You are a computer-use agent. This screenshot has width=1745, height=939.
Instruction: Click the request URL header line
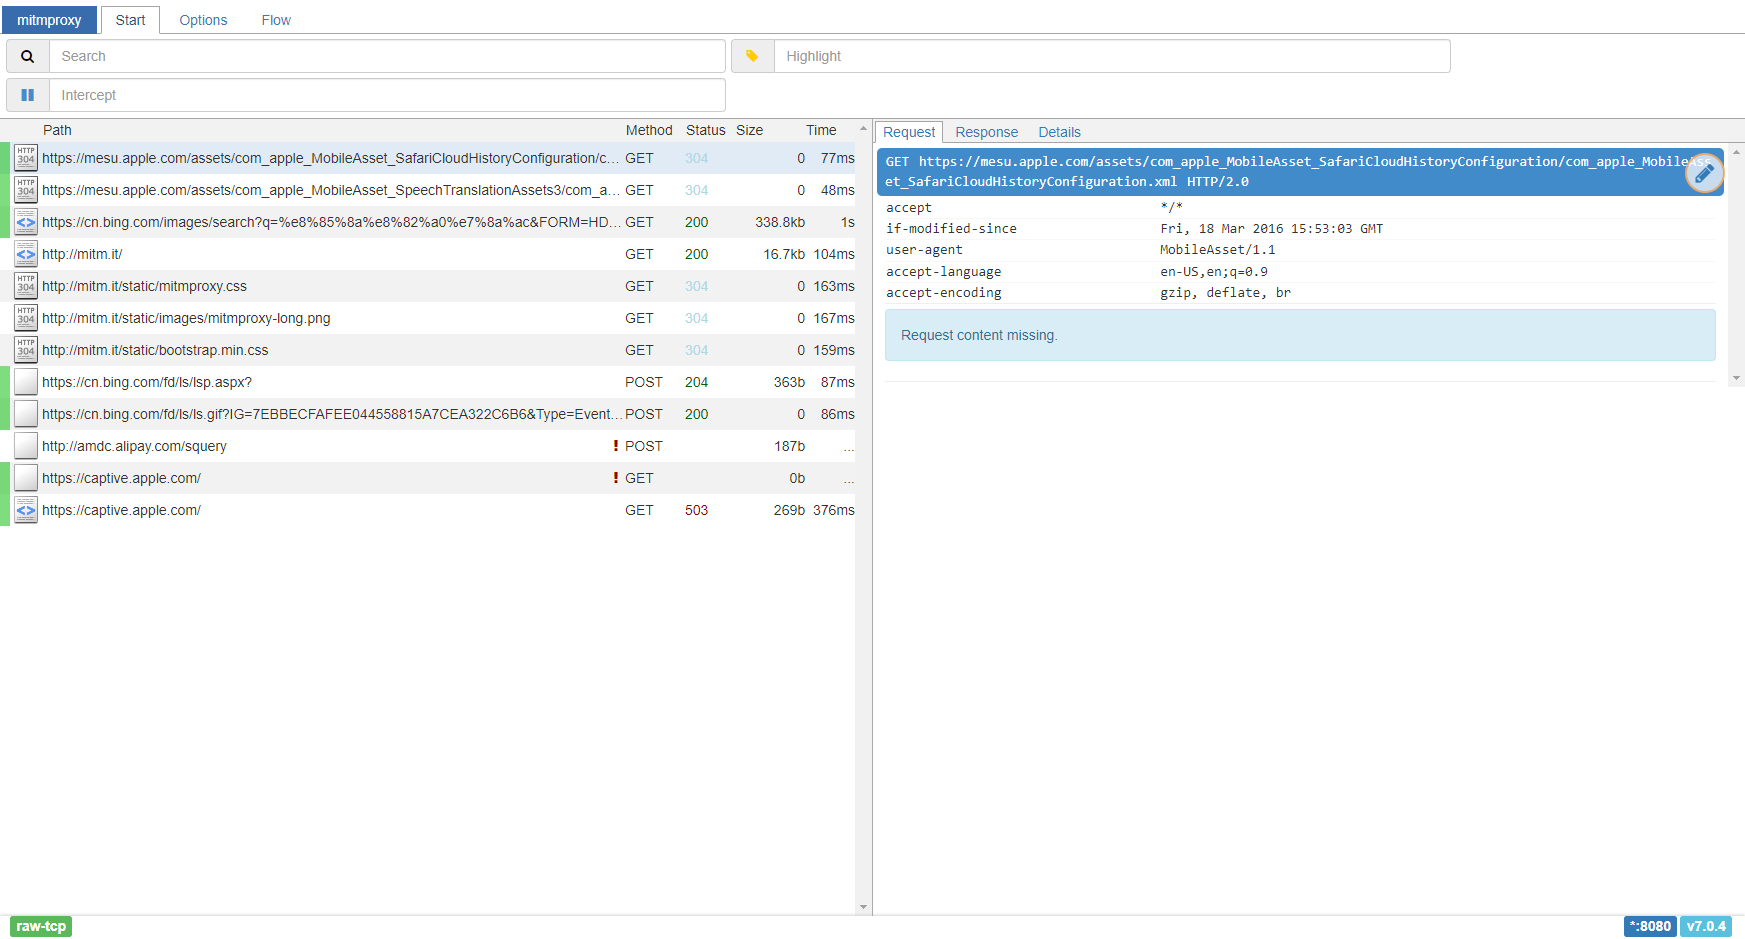coord(1300,172)
